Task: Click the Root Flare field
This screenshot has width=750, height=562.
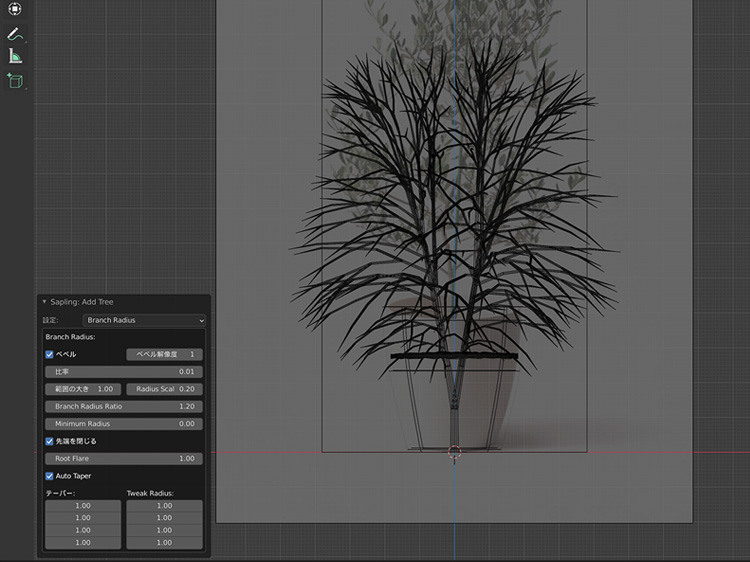Action: pos(124,458)
